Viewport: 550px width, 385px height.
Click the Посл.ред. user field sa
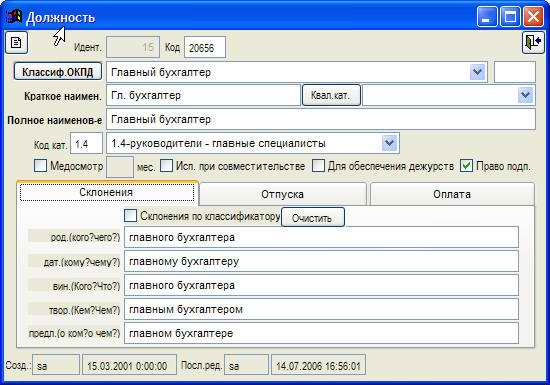coord(247,365)
